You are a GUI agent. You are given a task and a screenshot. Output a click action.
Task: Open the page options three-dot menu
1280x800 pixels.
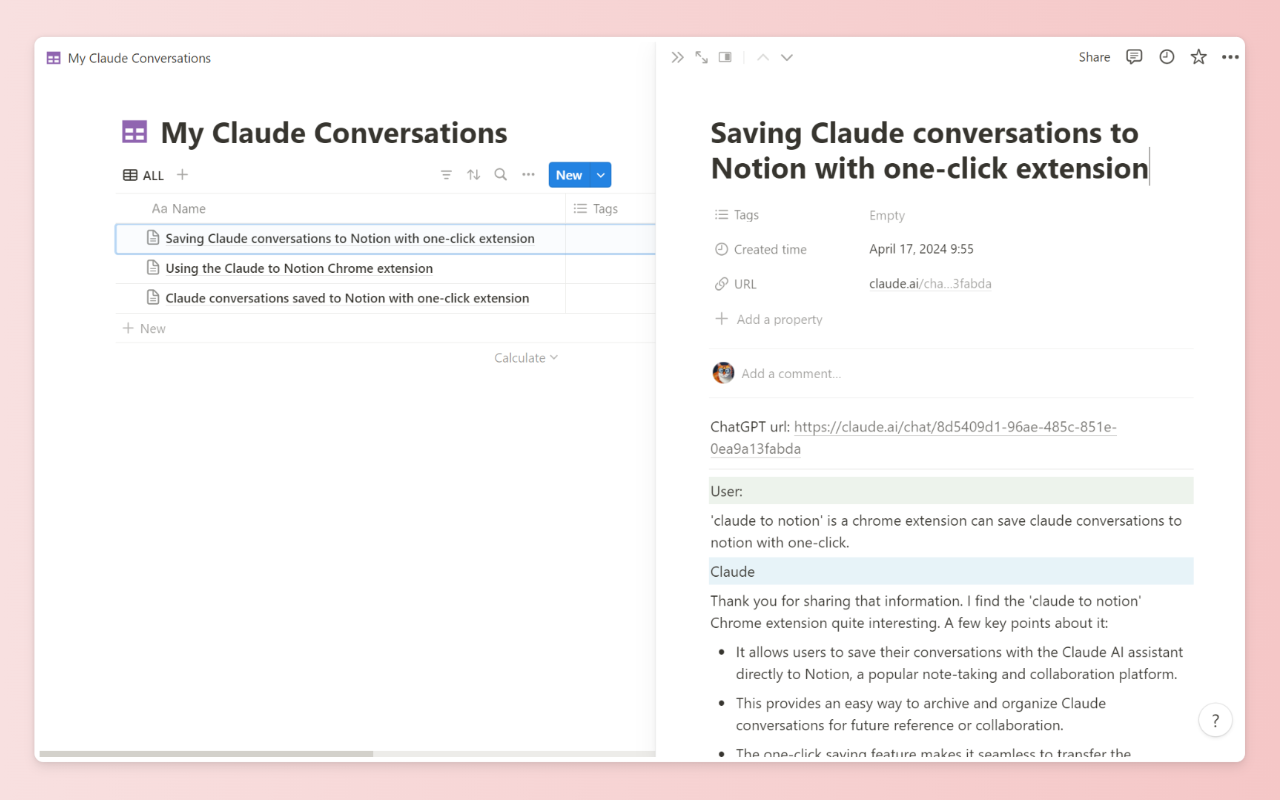1230,57
